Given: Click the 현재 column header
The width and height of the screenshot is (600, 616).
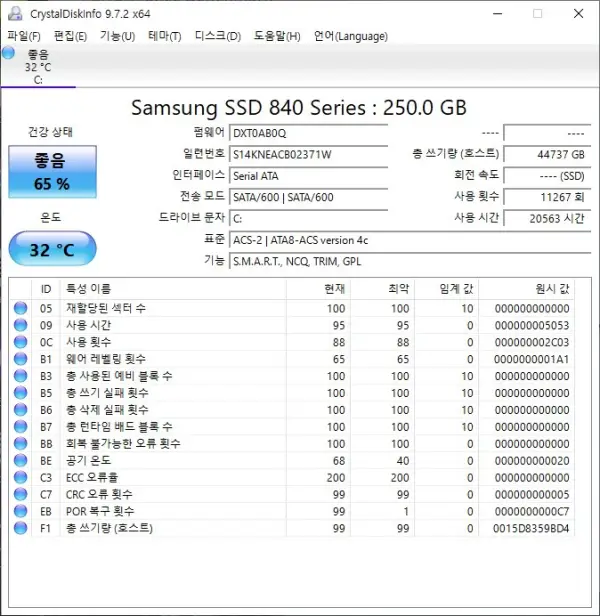Looking at the screenshot, I should 318,289.
